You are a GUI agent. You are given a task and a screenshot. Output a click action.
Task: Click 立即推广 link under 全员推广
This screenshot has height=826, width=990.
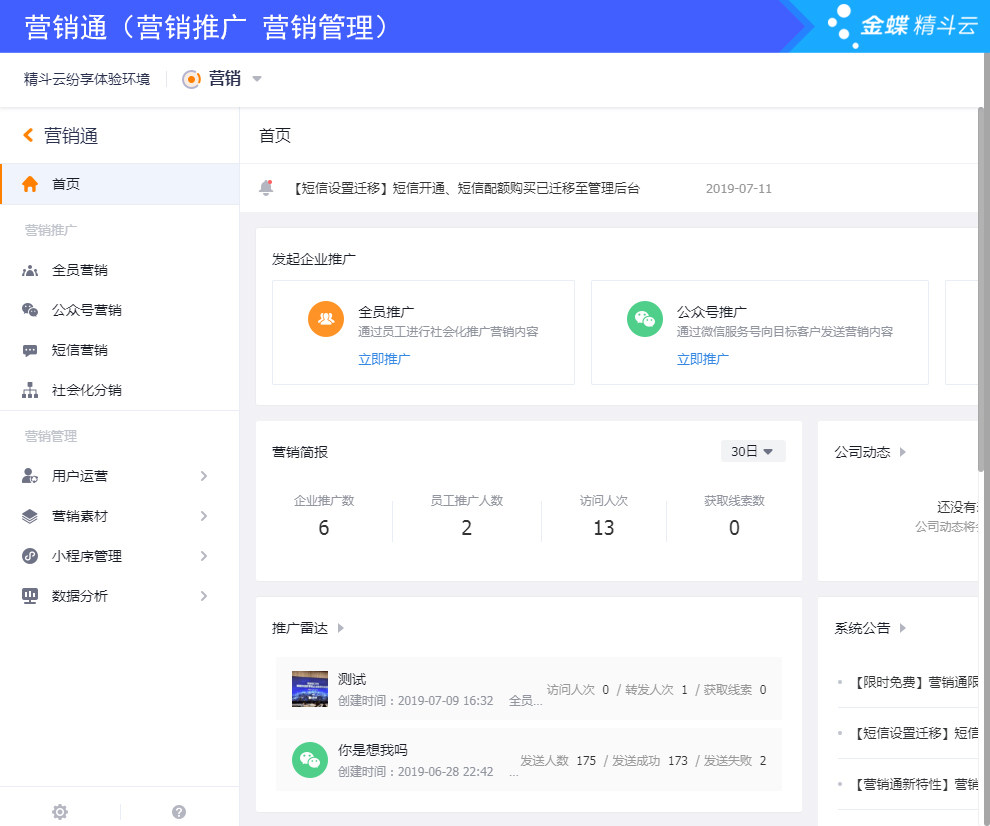[x=384, y=359]
